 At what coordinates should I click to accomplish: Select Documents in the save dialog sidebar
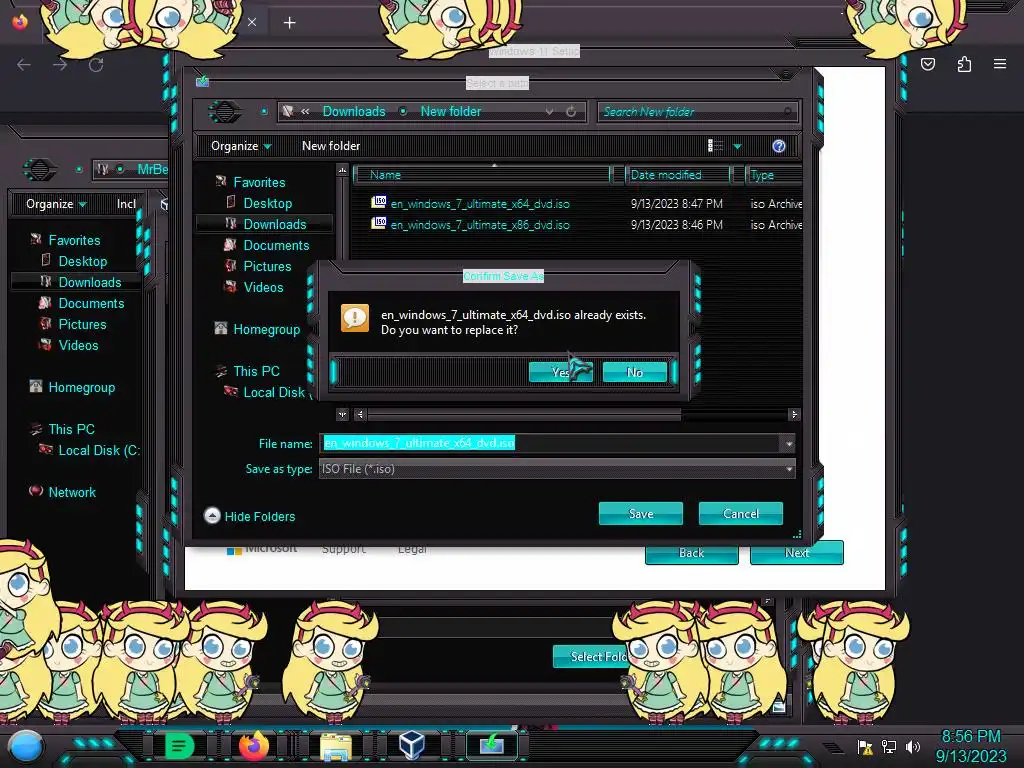[x=276, y=245]
